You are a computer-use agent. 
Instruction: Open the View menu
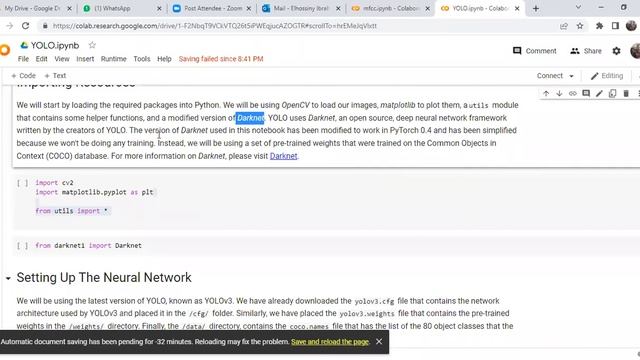pyautogui.click(x=62, y=59)
